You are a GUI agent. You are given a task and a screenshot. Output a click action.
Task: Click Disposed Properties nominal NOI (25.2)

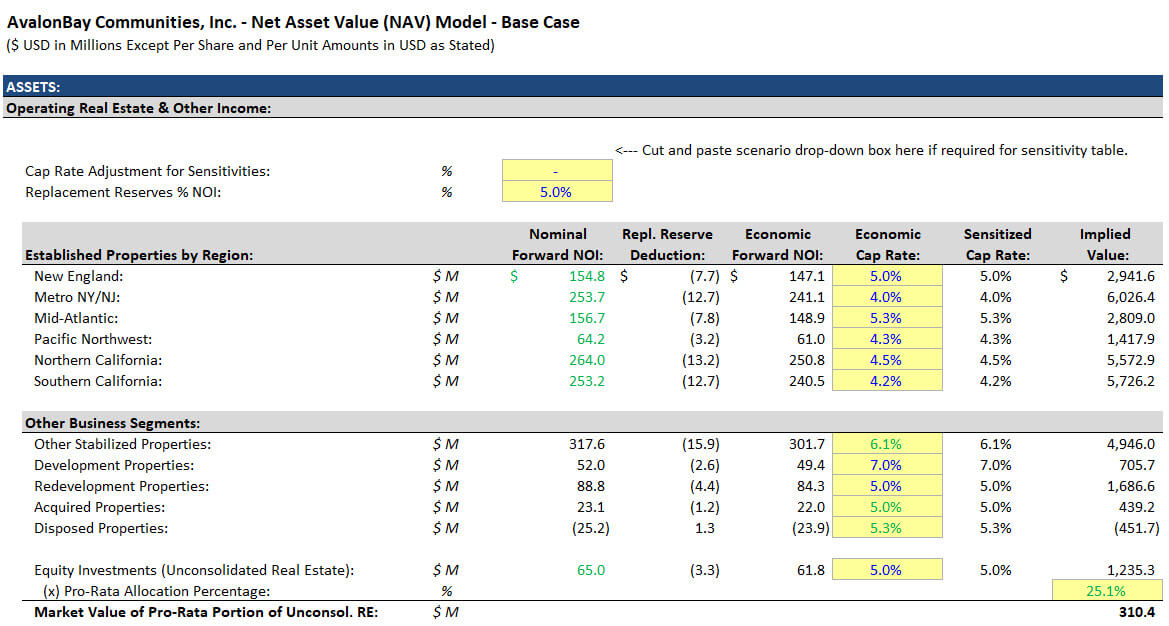point(590,528)
